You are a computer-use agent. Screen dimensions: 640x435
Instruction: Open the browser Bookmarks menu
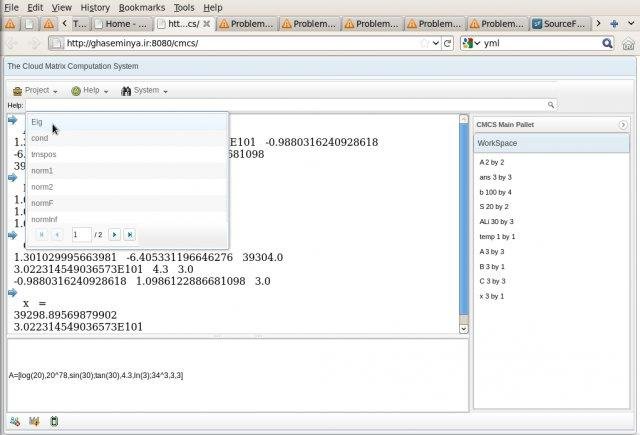[142, 7]
